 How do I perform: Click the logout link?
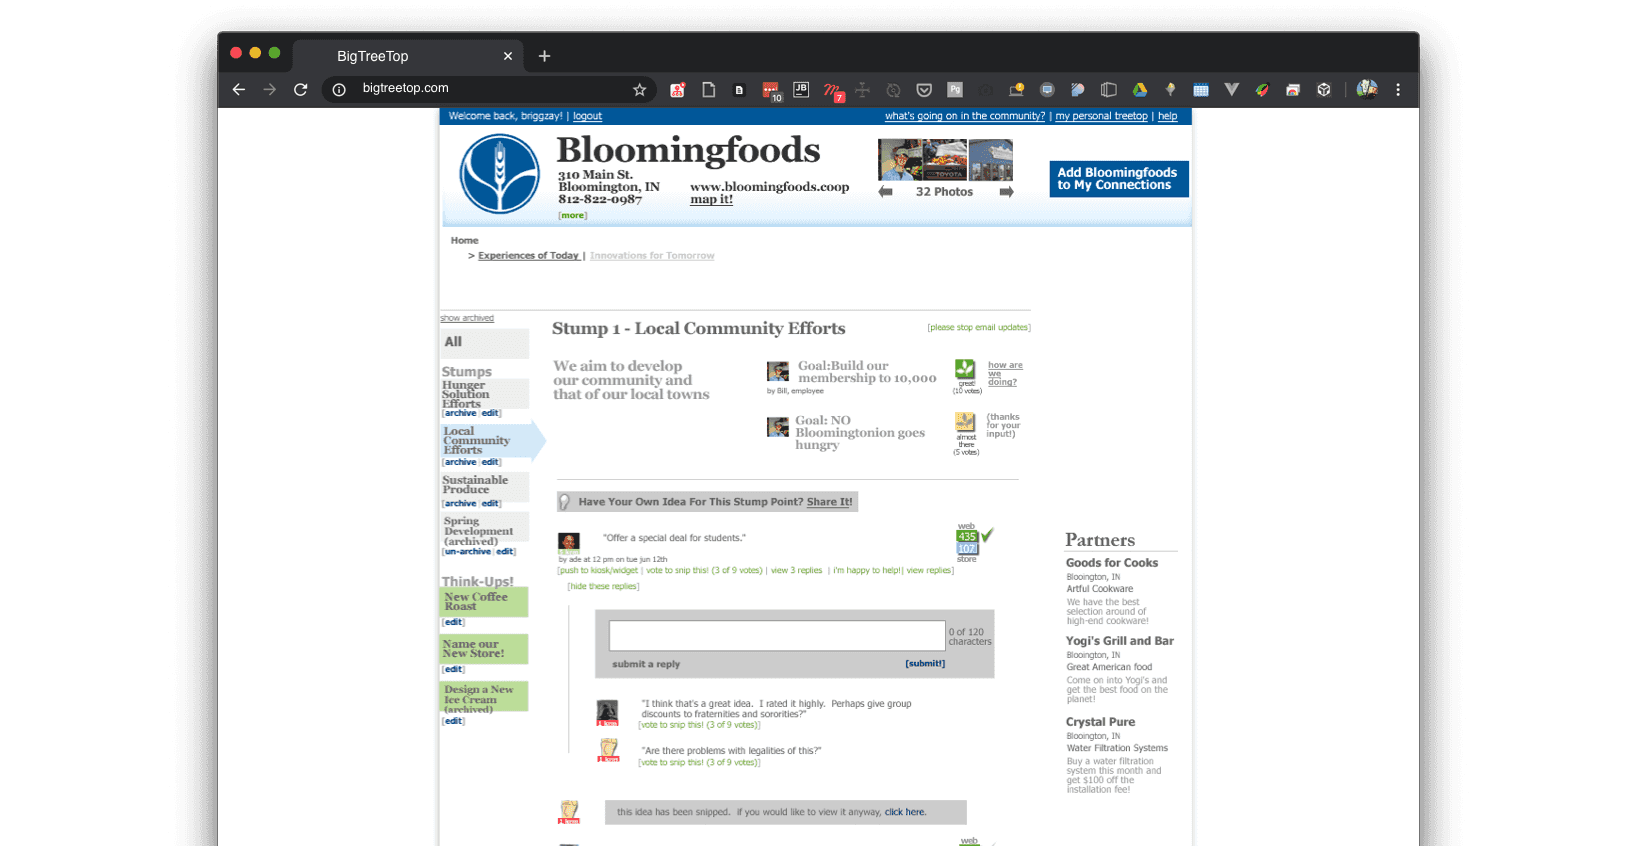[587, 116]
